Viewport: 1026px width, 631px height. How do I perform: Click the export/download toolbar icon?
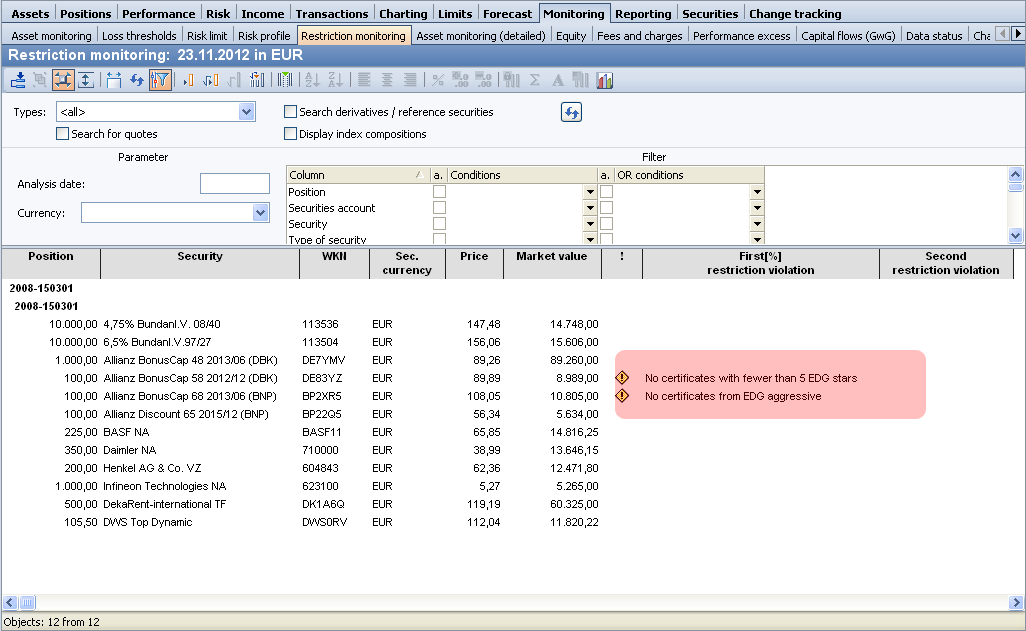(18, 80)
